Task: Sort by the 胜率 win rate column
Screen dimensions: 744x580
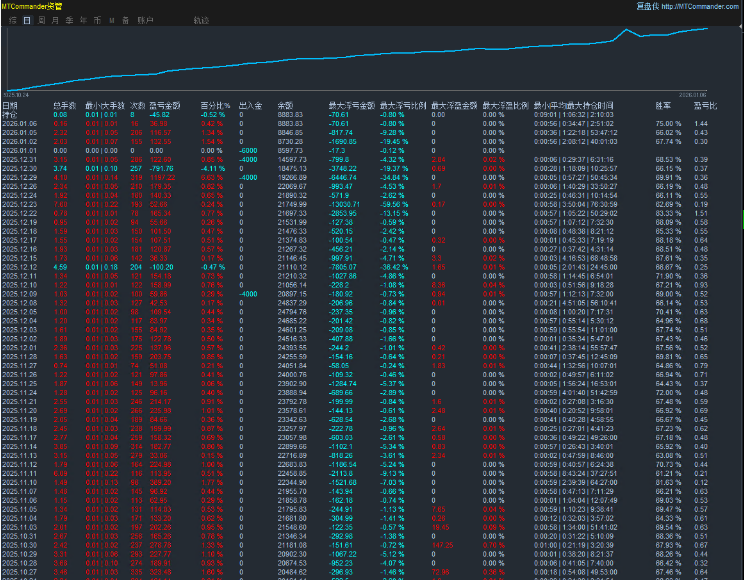Action: click(663, 105)
